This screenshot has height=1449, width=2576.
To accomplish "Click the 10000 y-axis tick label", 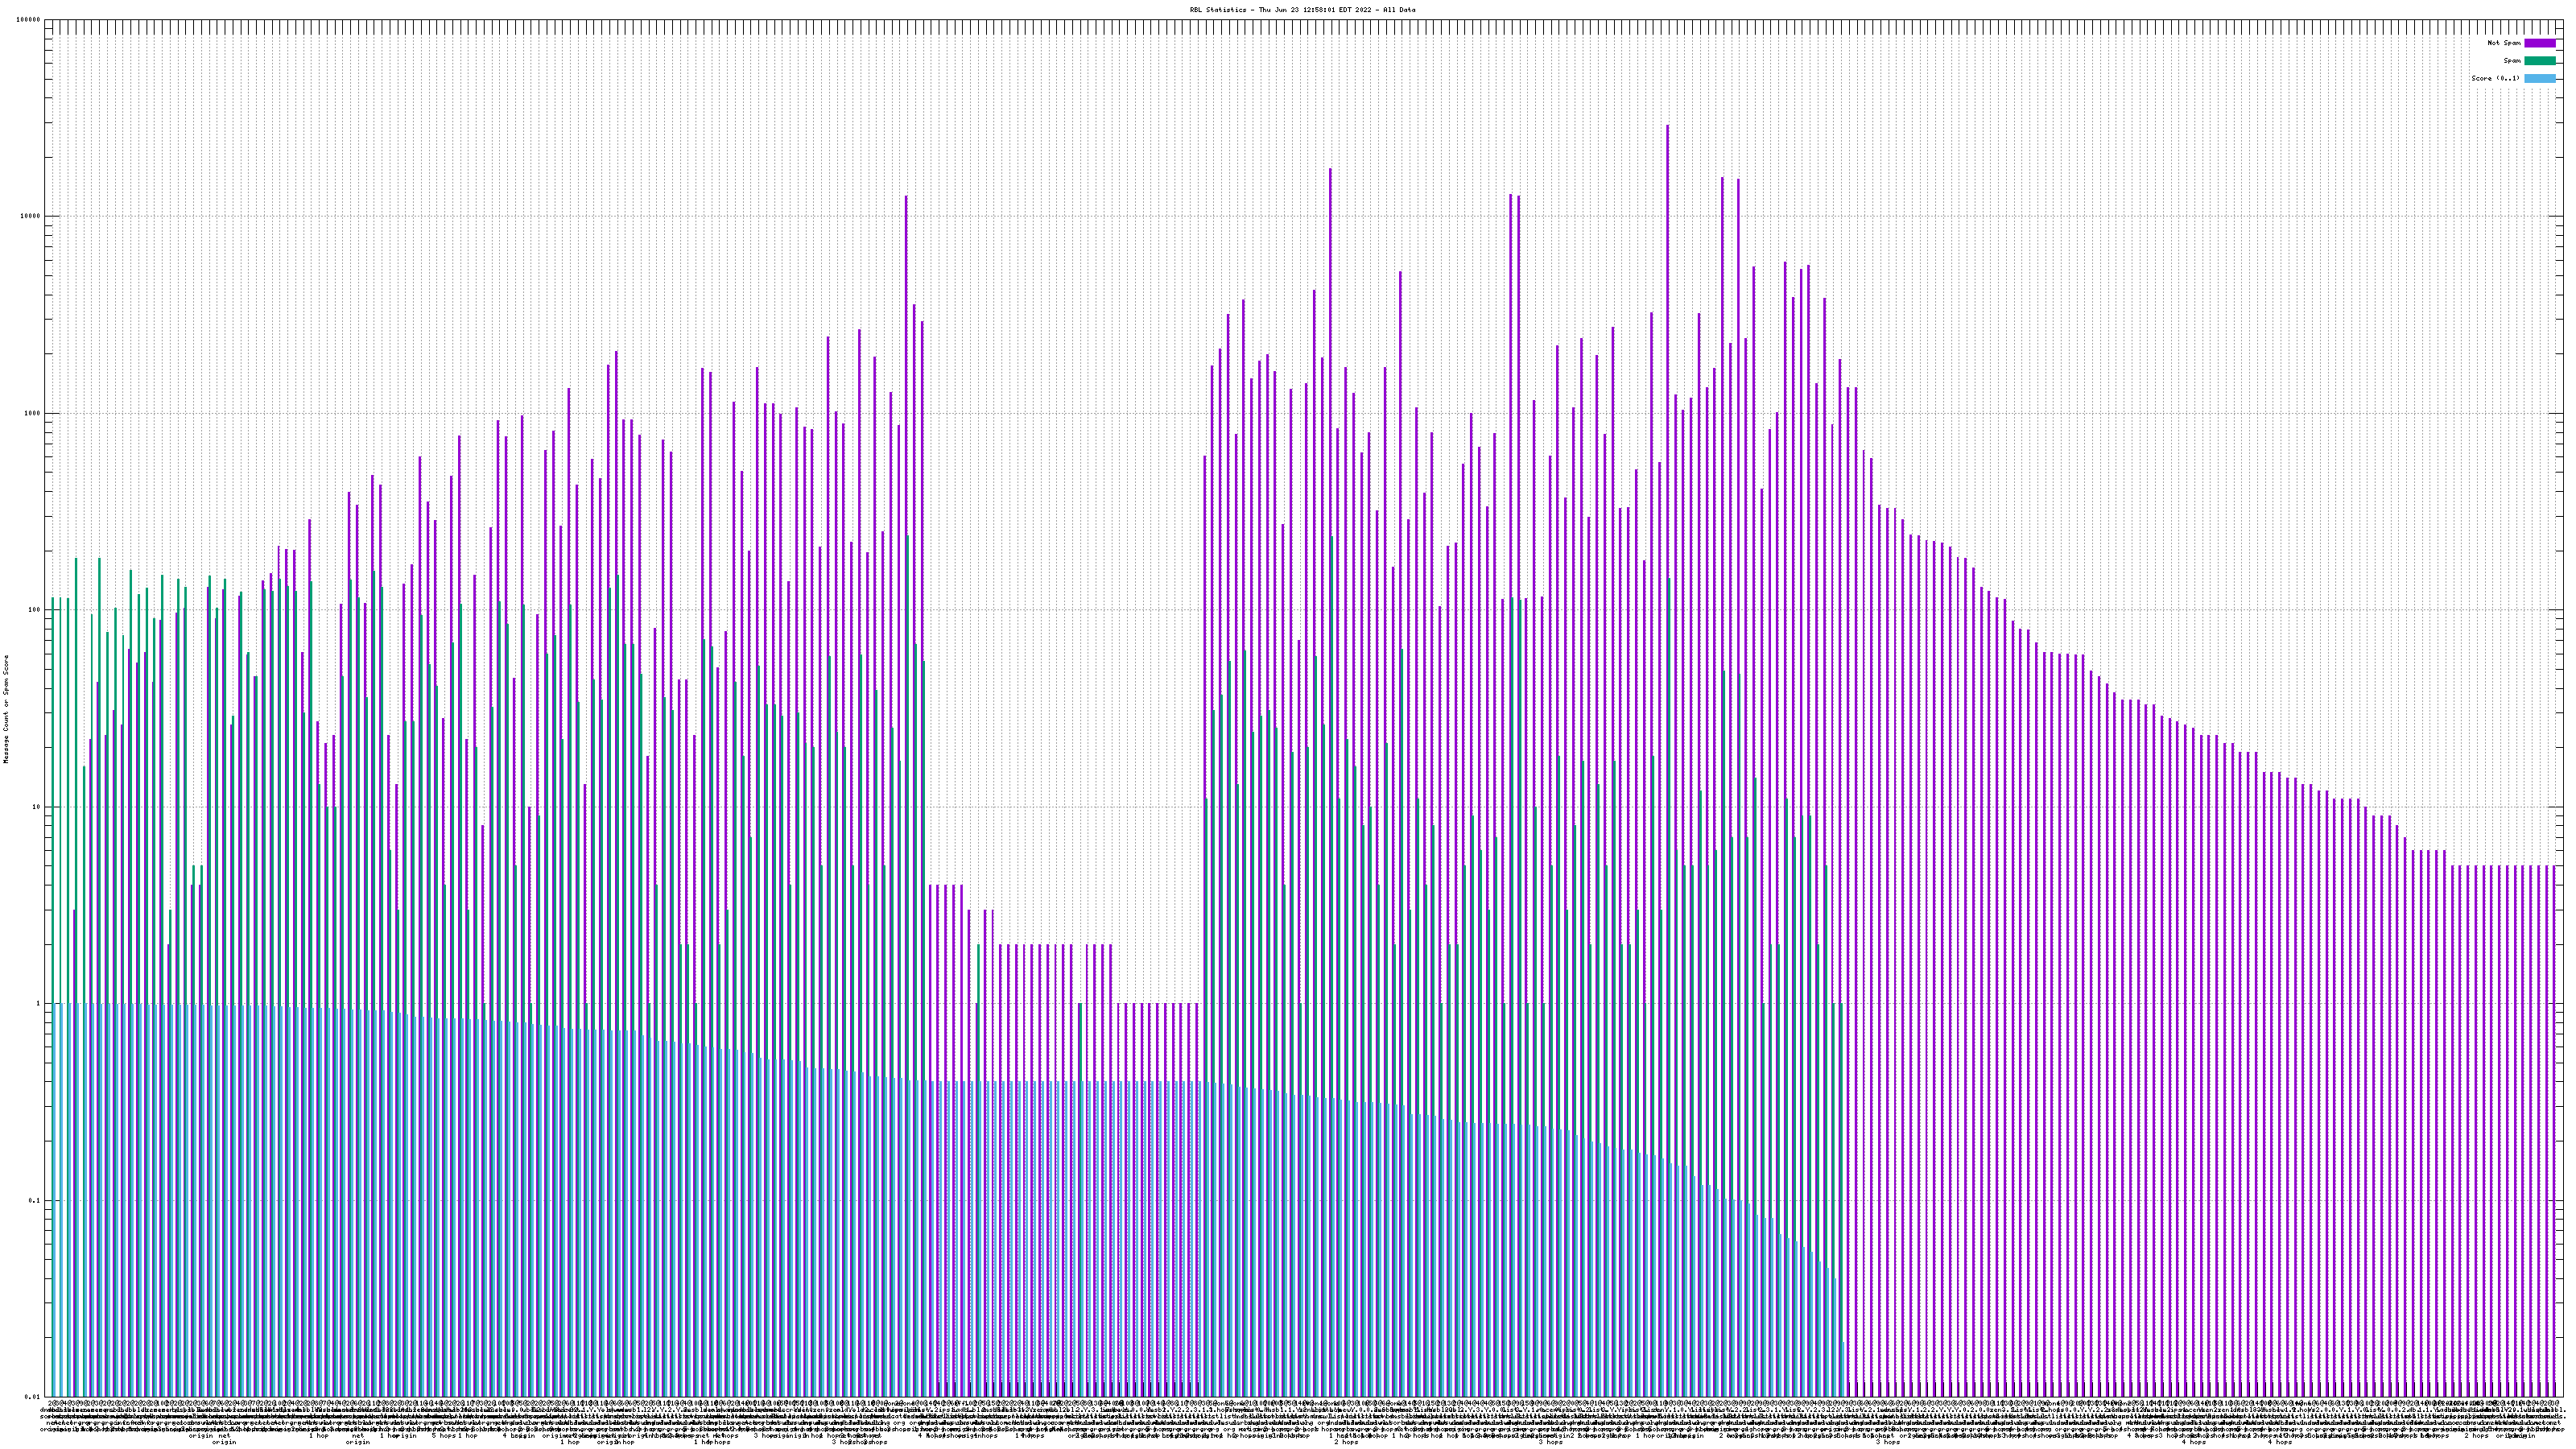I will [31, 217].
